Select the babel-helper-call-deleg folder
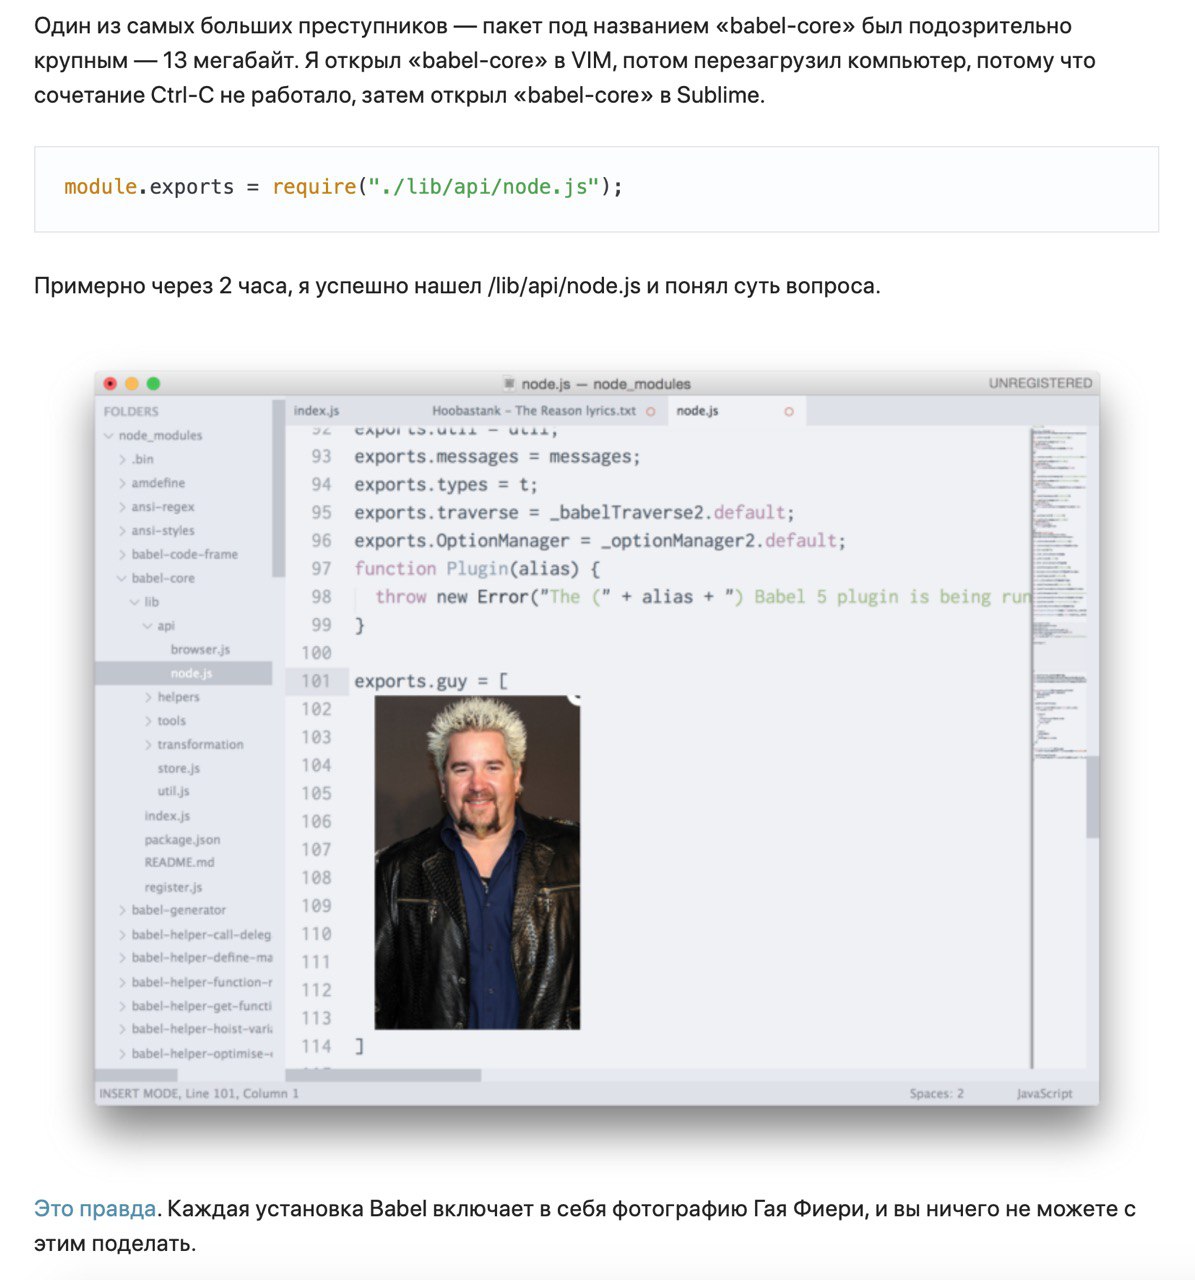 click(201, 935)
